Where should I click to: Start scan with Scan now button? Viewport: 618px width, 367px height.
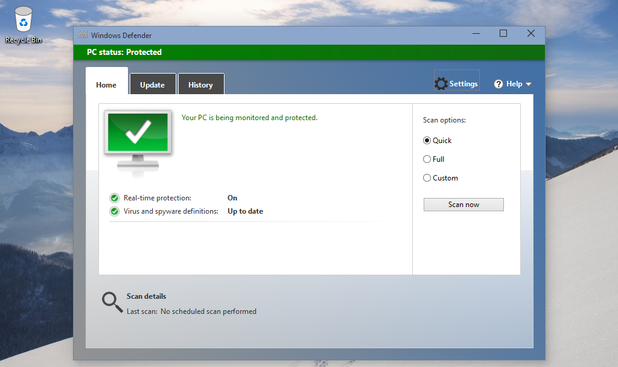pos(464,205)
